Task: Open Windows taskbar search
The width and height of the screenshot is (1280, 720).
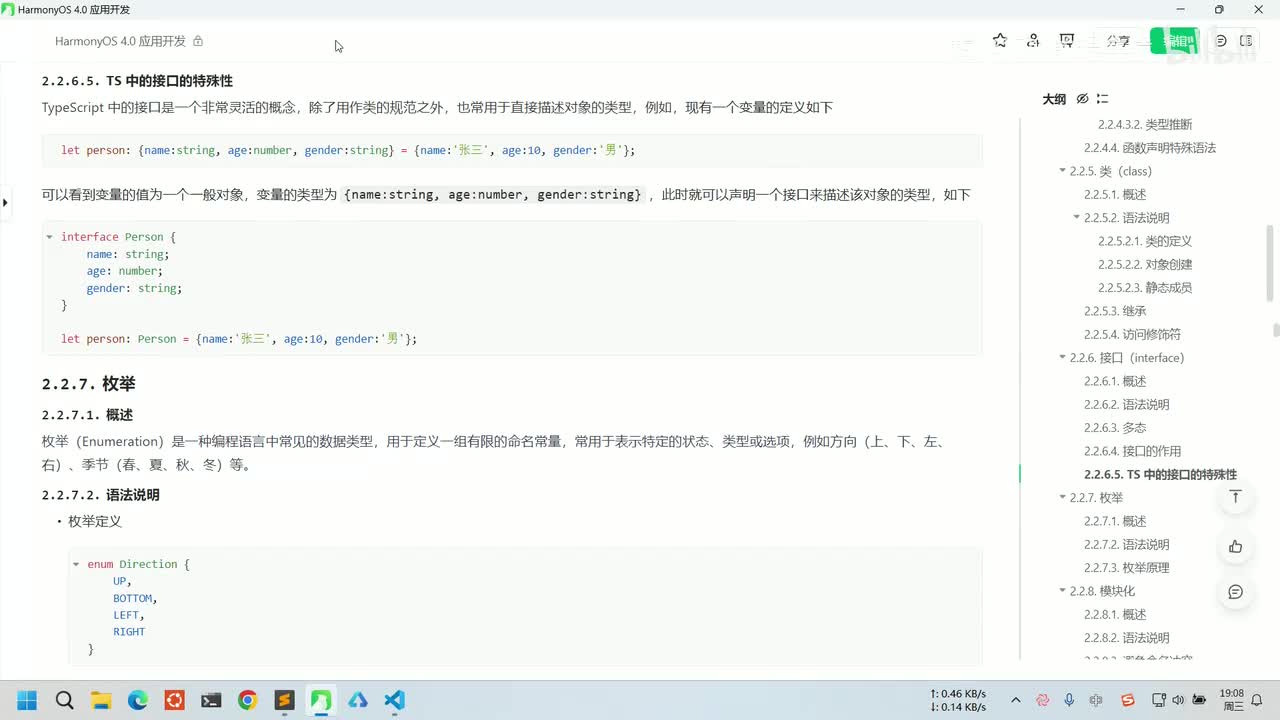Action: coord(64,700)
